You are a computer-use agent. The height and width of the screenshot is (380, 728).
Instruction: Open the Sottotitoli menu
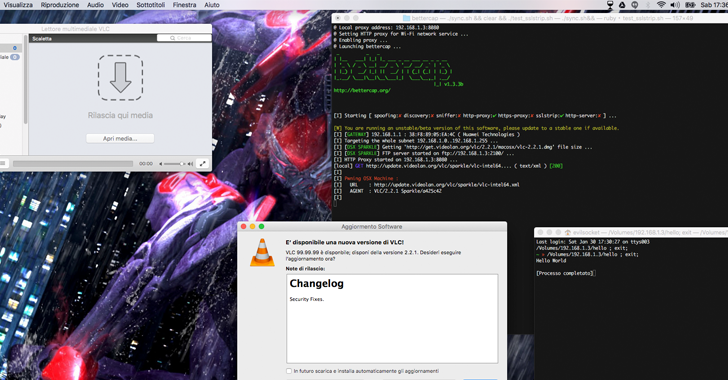pos(150,5)
